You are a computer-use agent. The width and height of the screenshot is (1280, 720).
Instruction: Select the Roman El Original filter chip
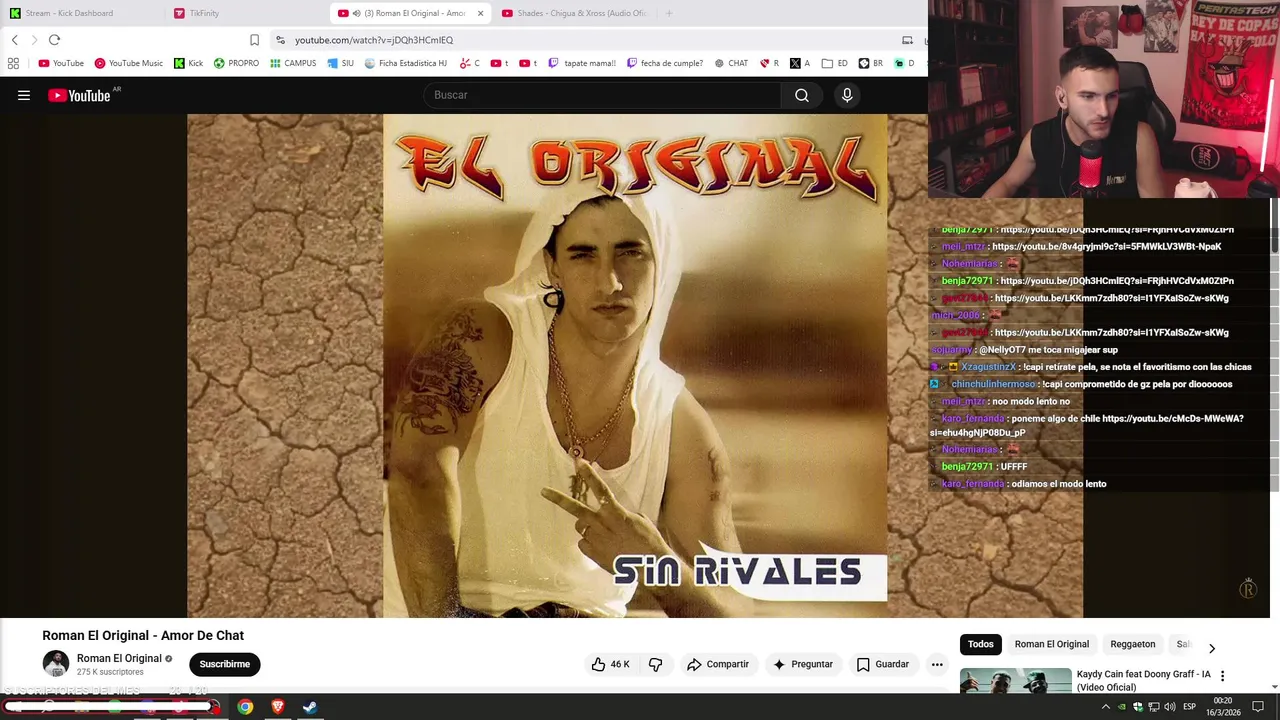tap(1052, 644)
